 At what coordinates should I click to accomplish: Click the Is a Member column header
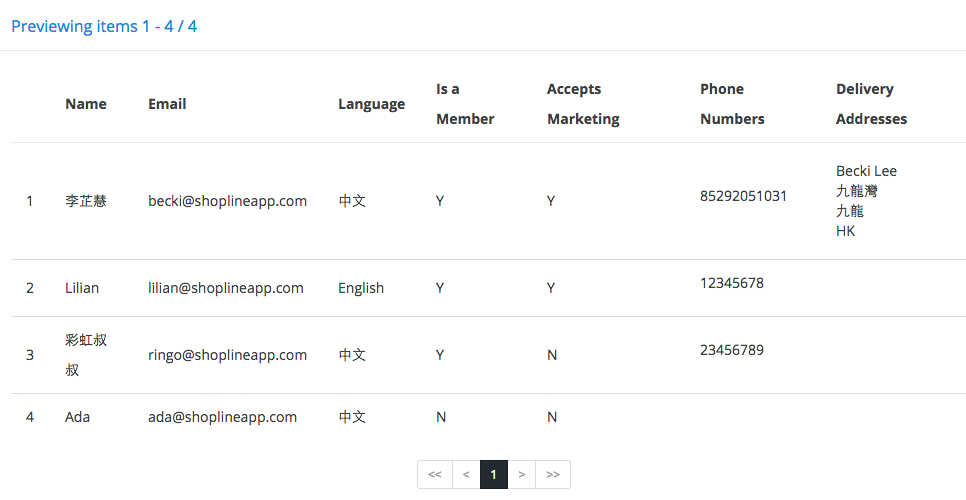coord(465,104)
